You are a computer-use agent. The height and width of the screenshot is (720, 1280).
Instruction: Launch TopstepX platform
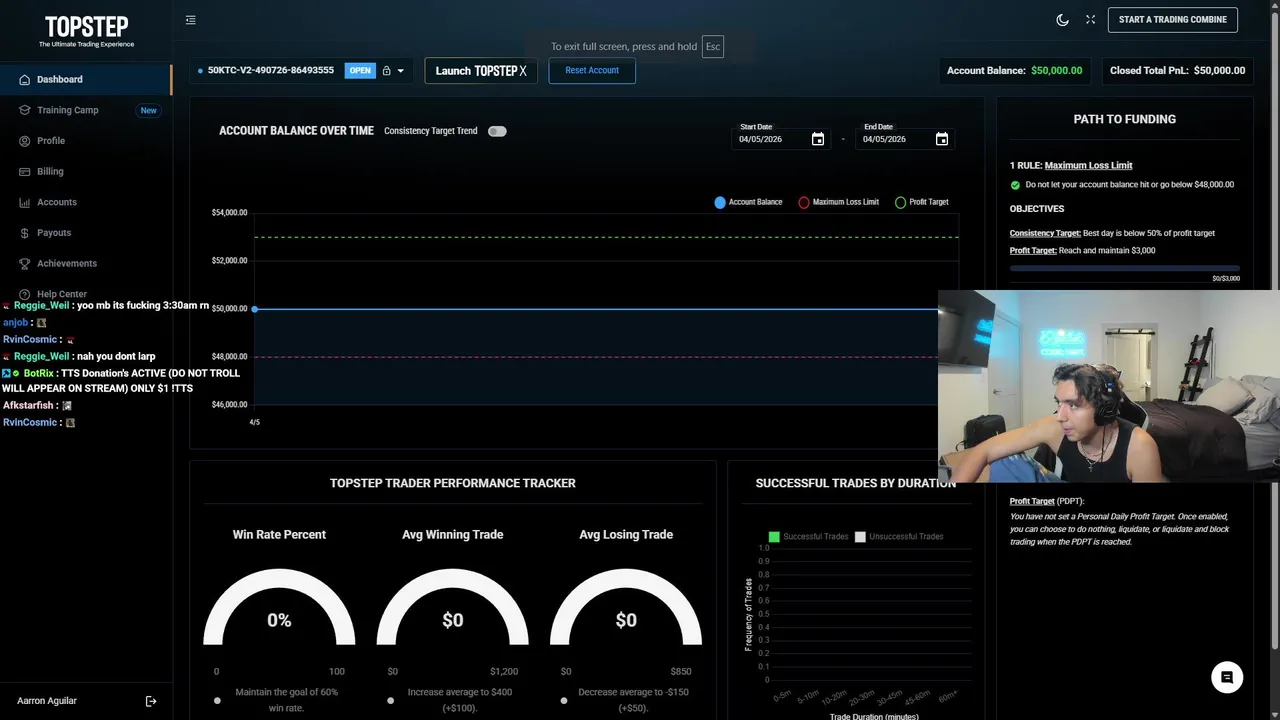pyautogui.click(x=481, y=71)
